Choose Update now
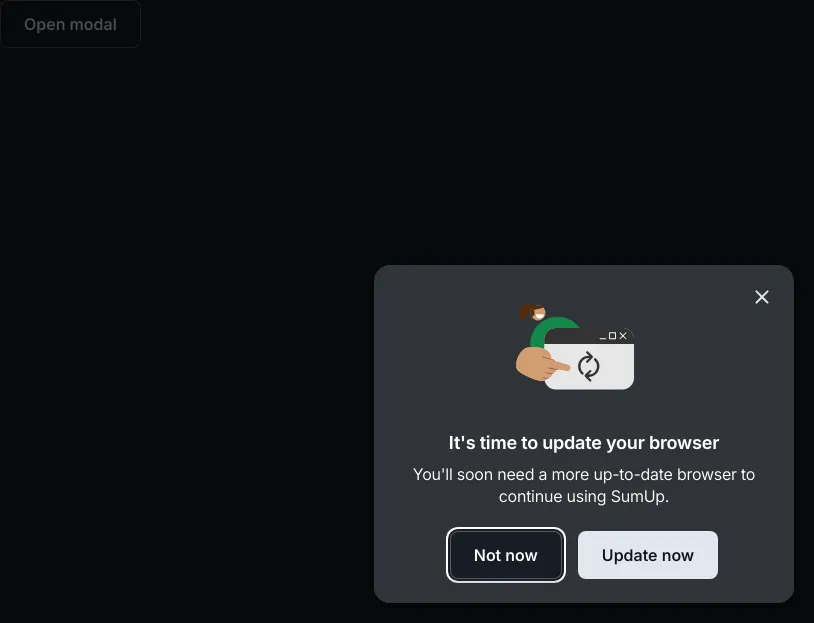 [648, 555]
